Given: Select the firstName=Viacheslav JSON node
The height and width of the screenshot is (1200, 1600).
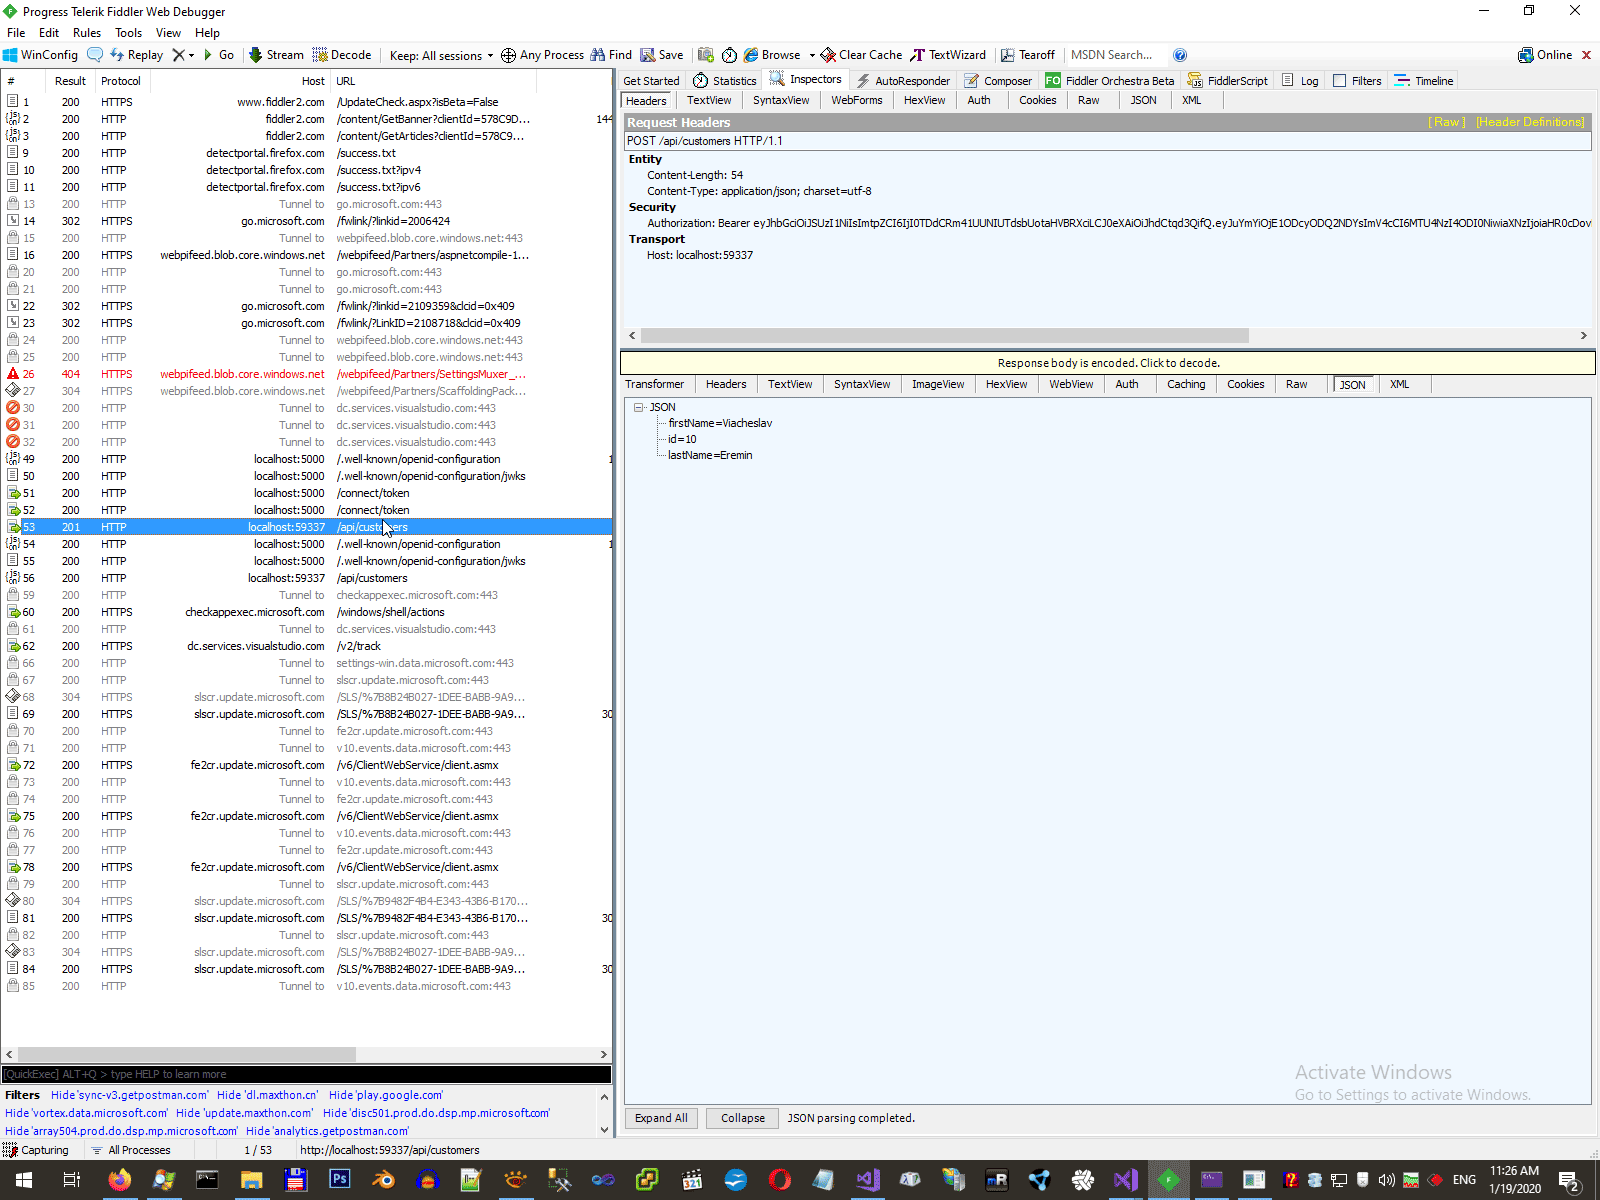Looking at the screenshot, I should click(720, 423).
